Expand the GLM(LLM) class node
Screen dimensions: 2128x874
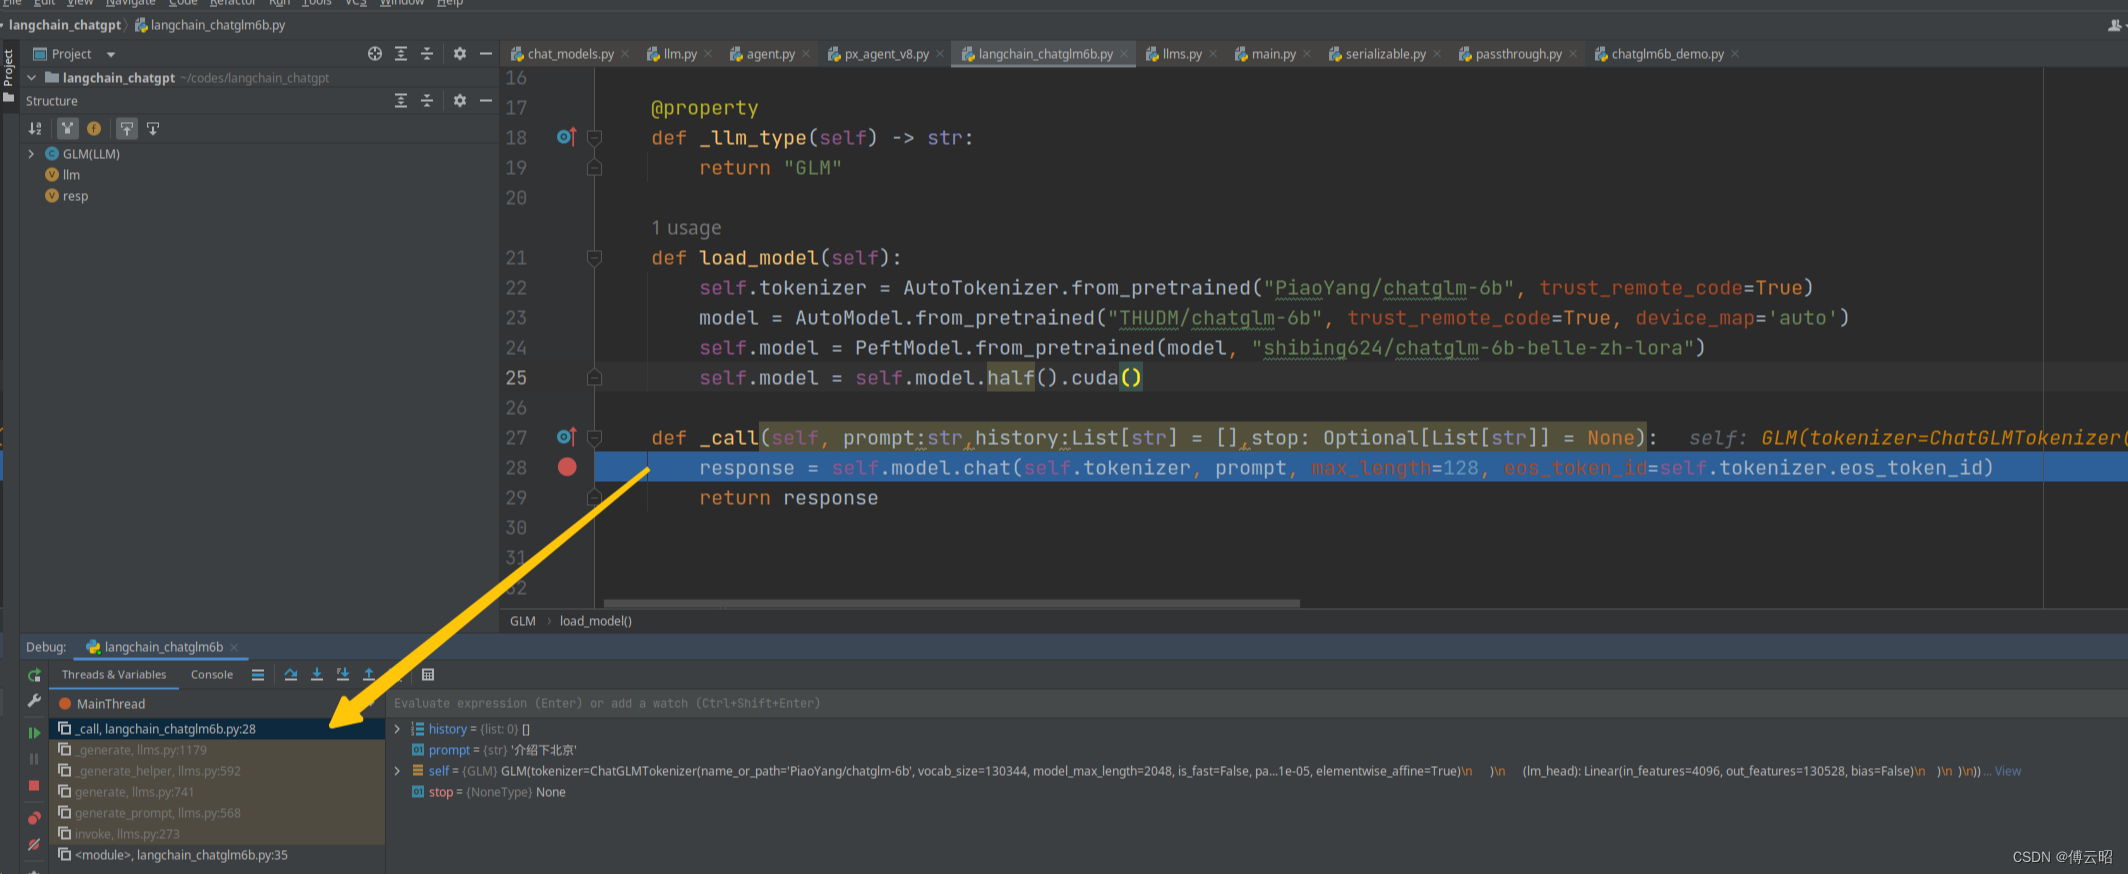coord(31,154)
